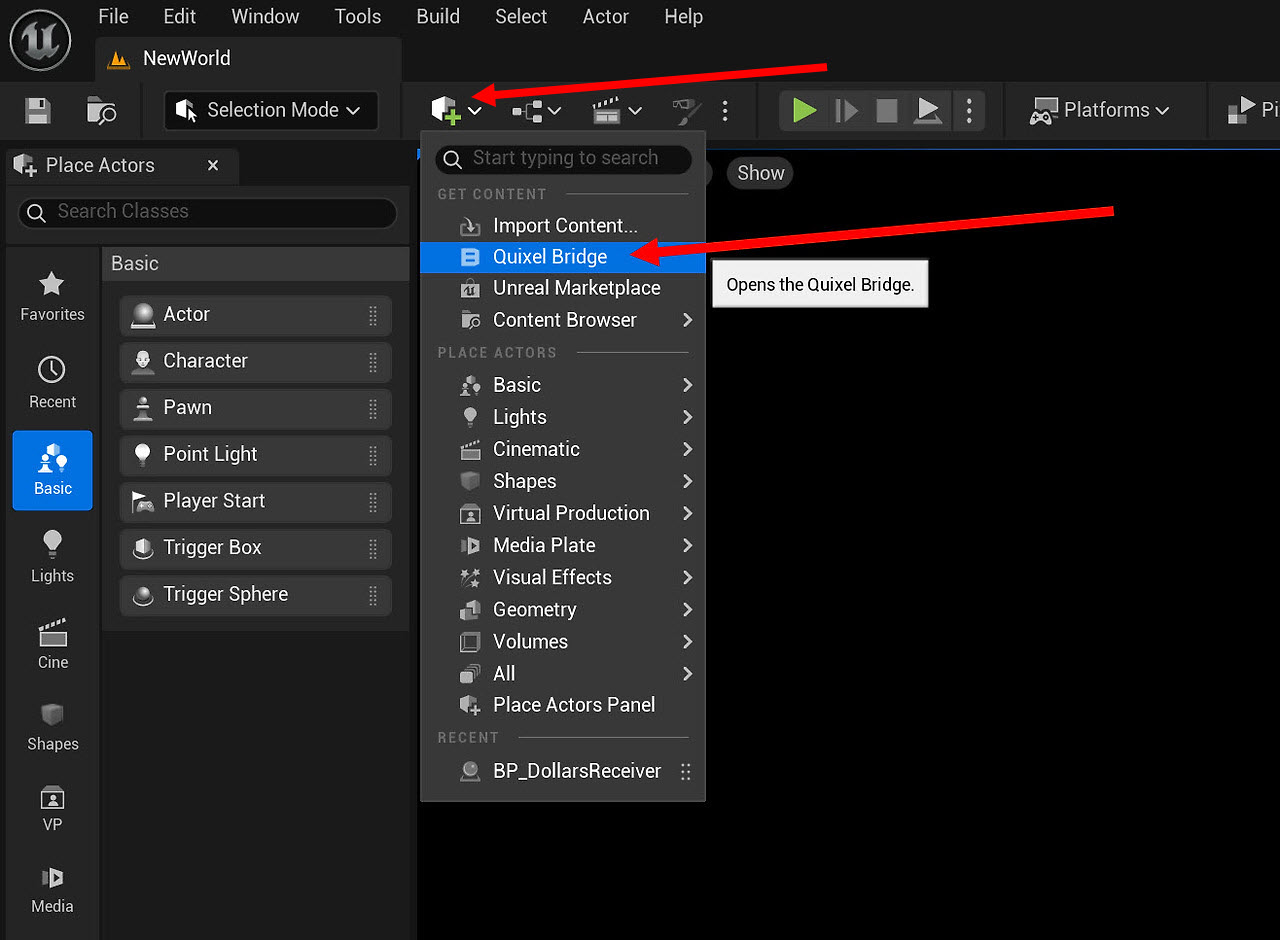Select the Media category icon
The width and height of the screenshot is (1280, 940).
[52, 890]
